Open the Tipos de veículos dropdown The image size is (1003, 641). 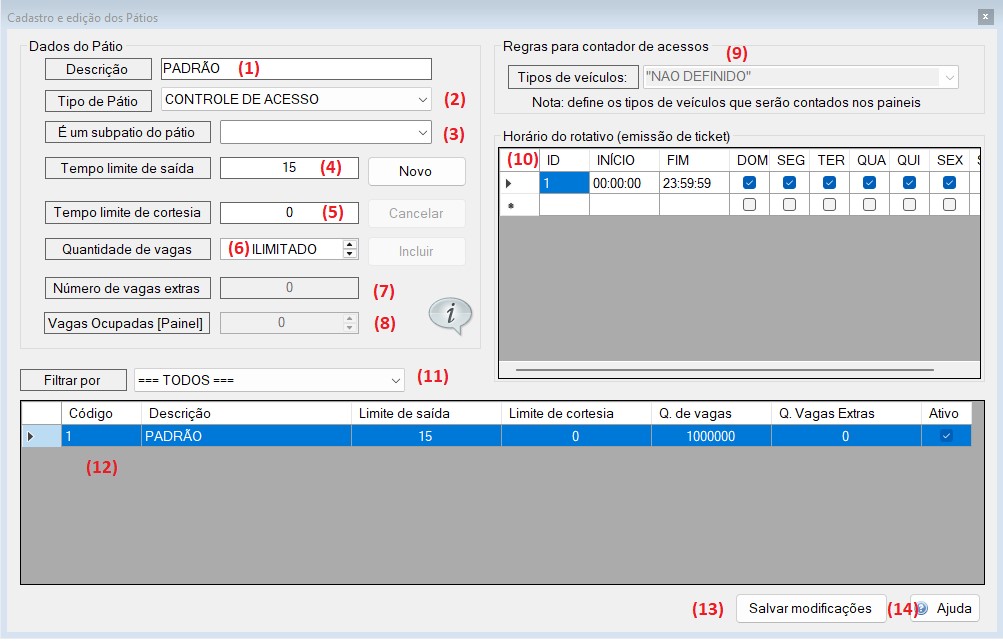coord(950,77)
